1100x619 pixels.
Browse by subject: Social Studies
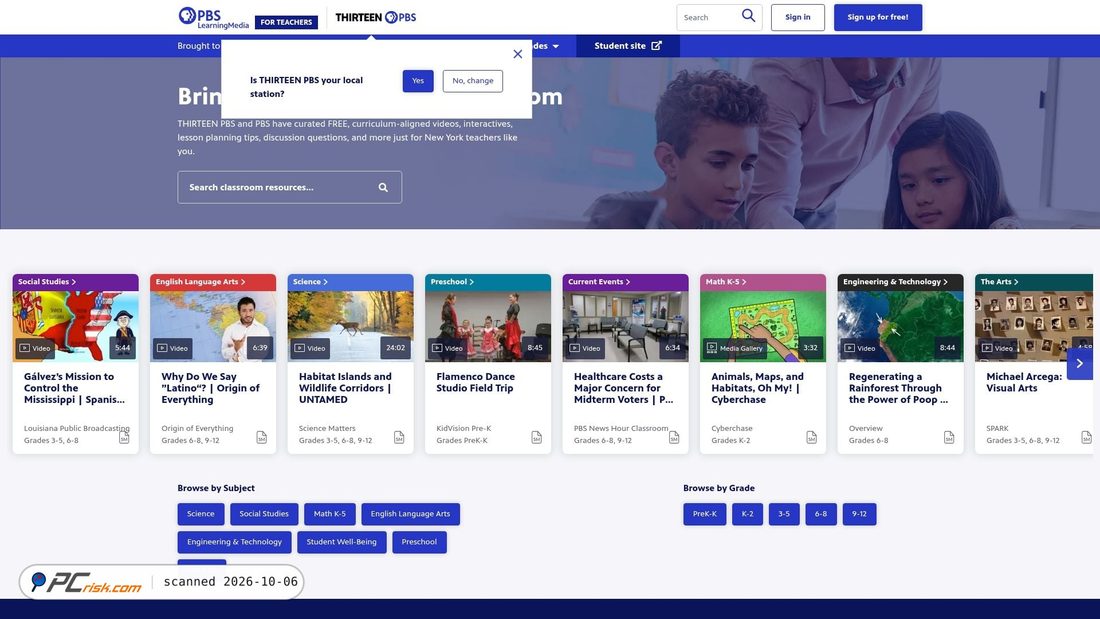coord(264,514)
